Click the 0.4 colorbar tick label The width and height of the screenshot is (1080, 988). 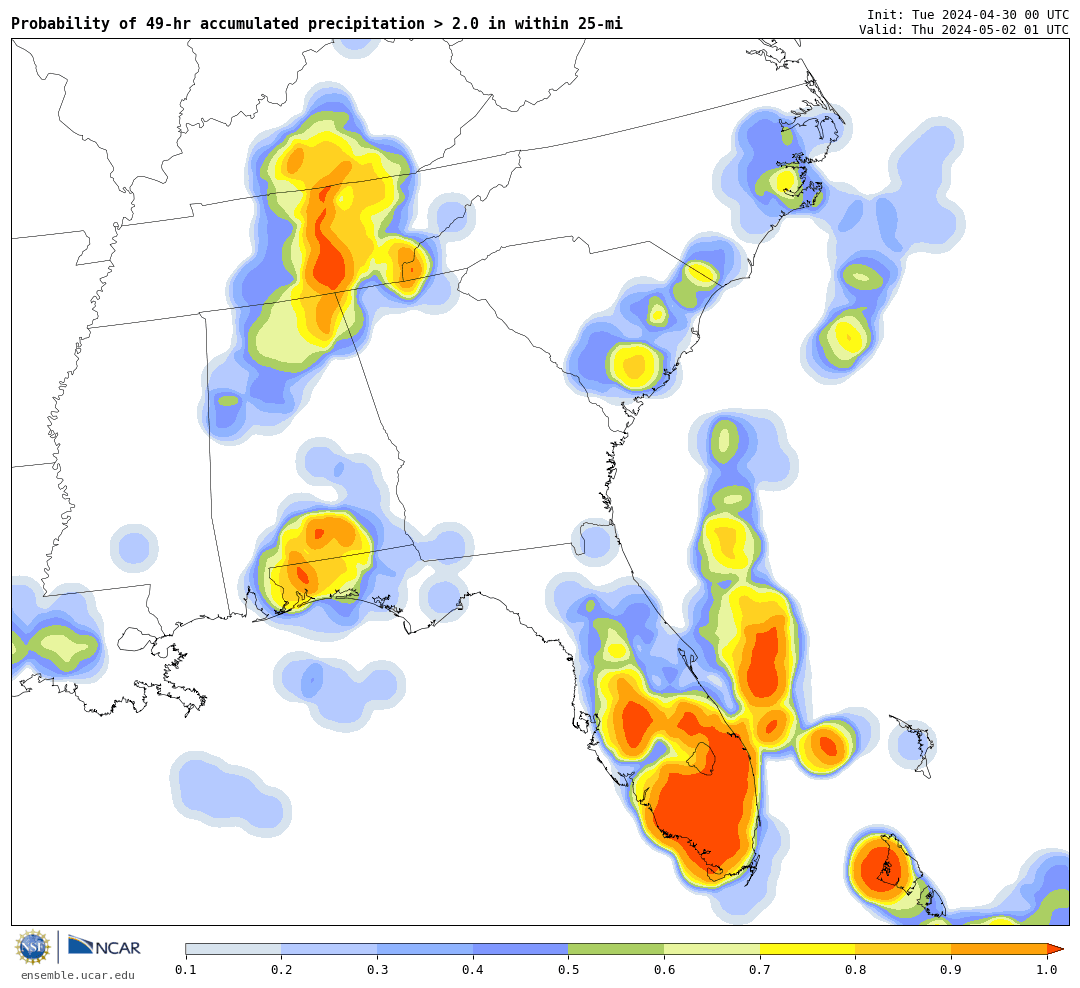point(472,969)
